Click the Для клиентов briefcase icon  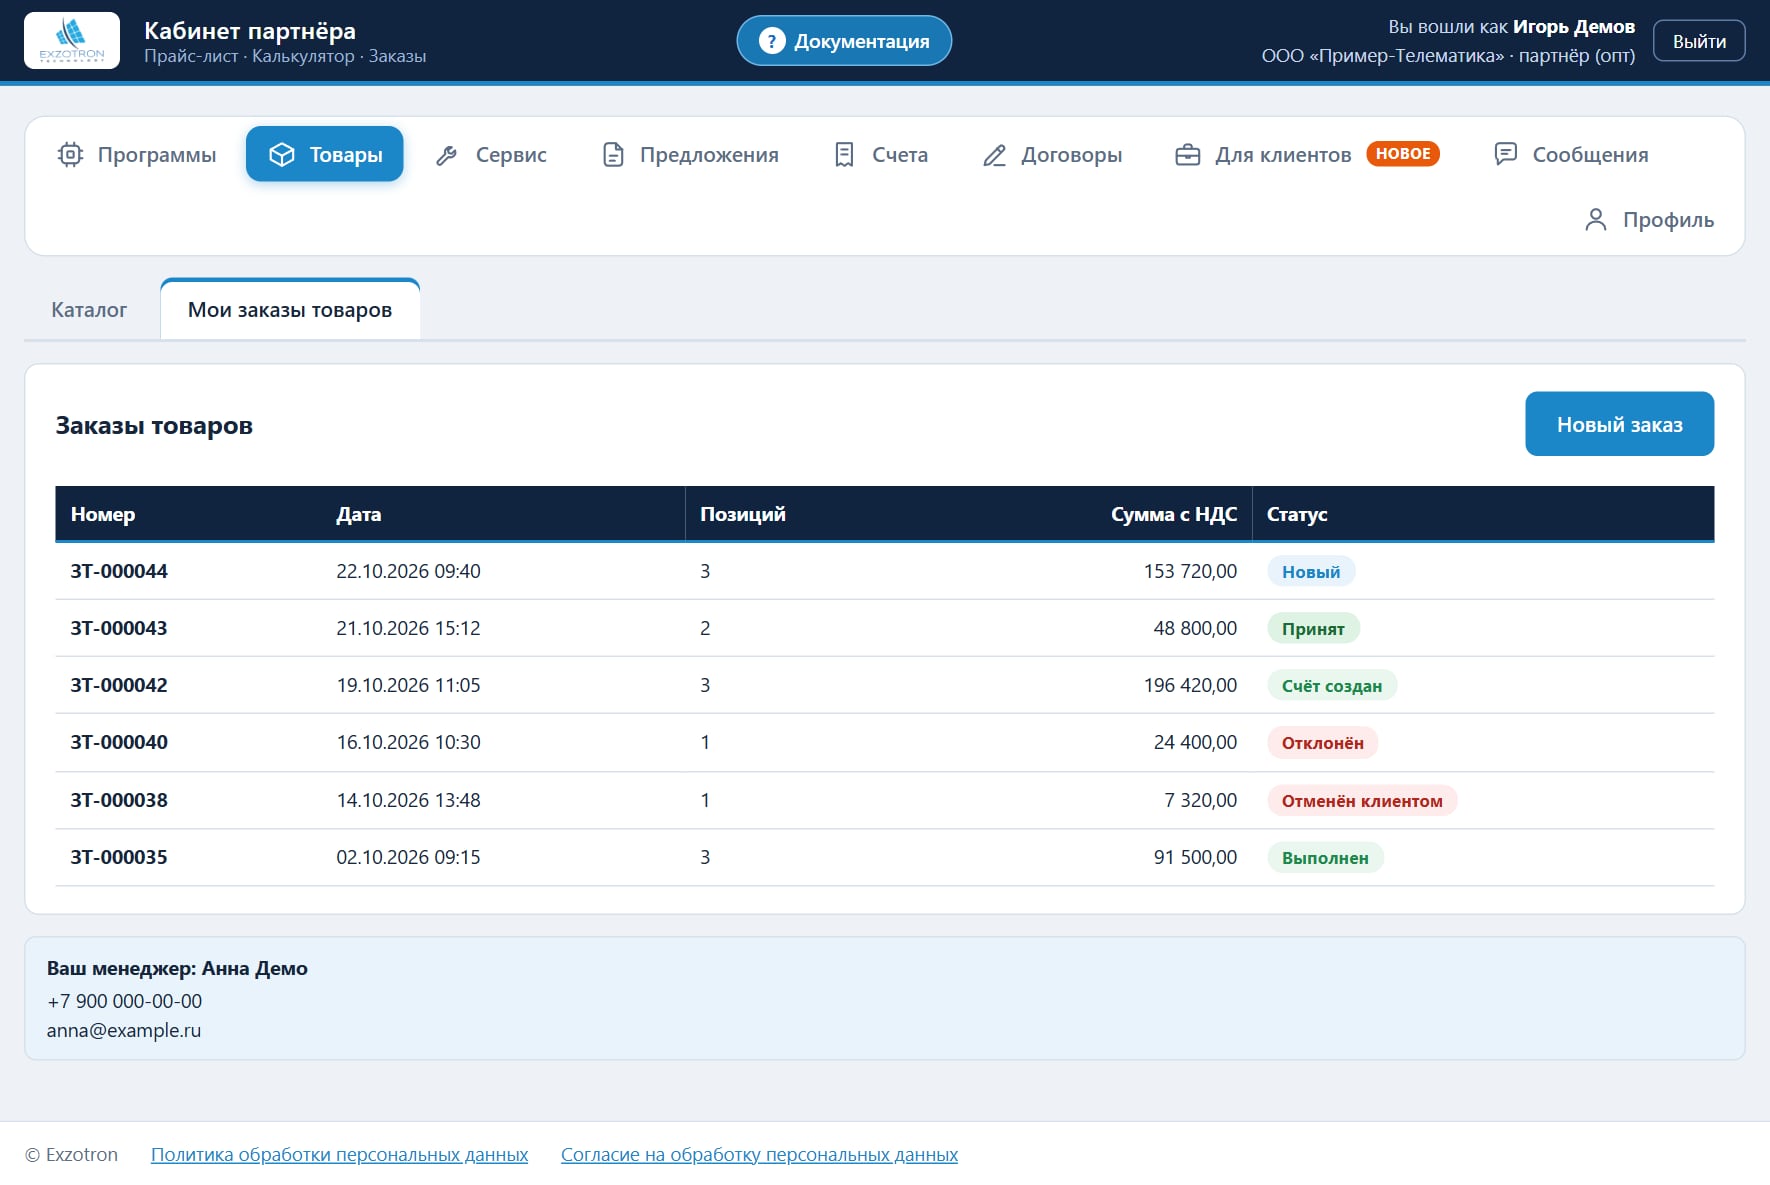(x=1188, y=155)
